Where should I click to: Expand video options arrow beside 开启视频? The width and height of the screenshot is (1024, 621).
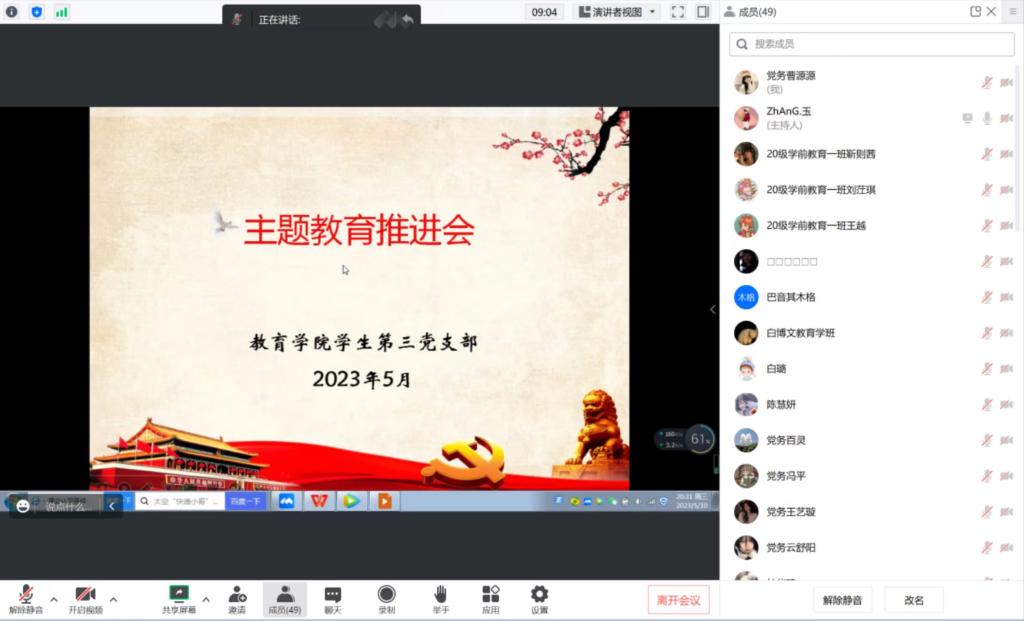tap(113, 599)
